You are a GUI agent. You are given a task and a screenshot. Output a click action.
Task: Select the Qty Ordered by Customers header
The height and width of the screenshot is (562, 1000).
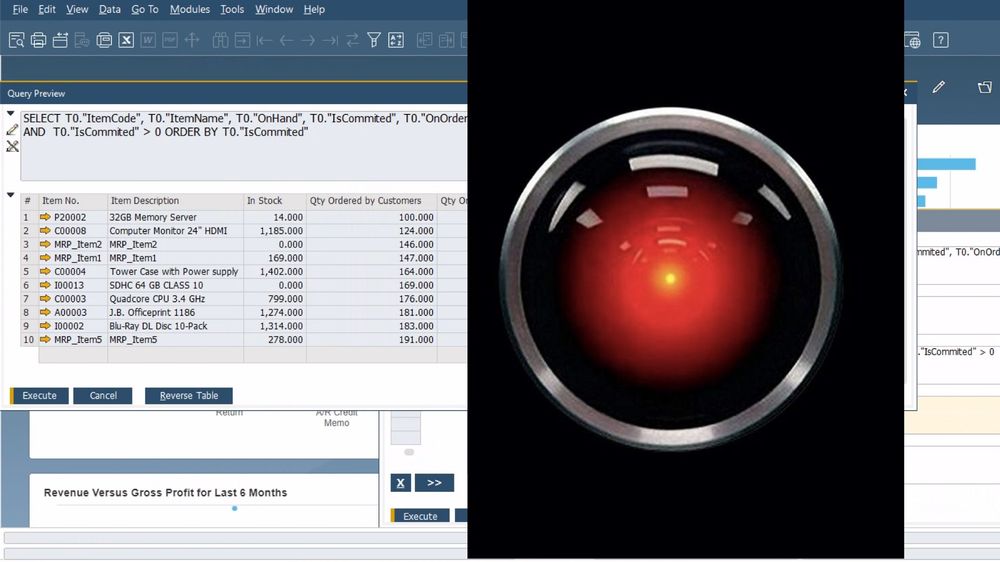[x=371, y=200]
